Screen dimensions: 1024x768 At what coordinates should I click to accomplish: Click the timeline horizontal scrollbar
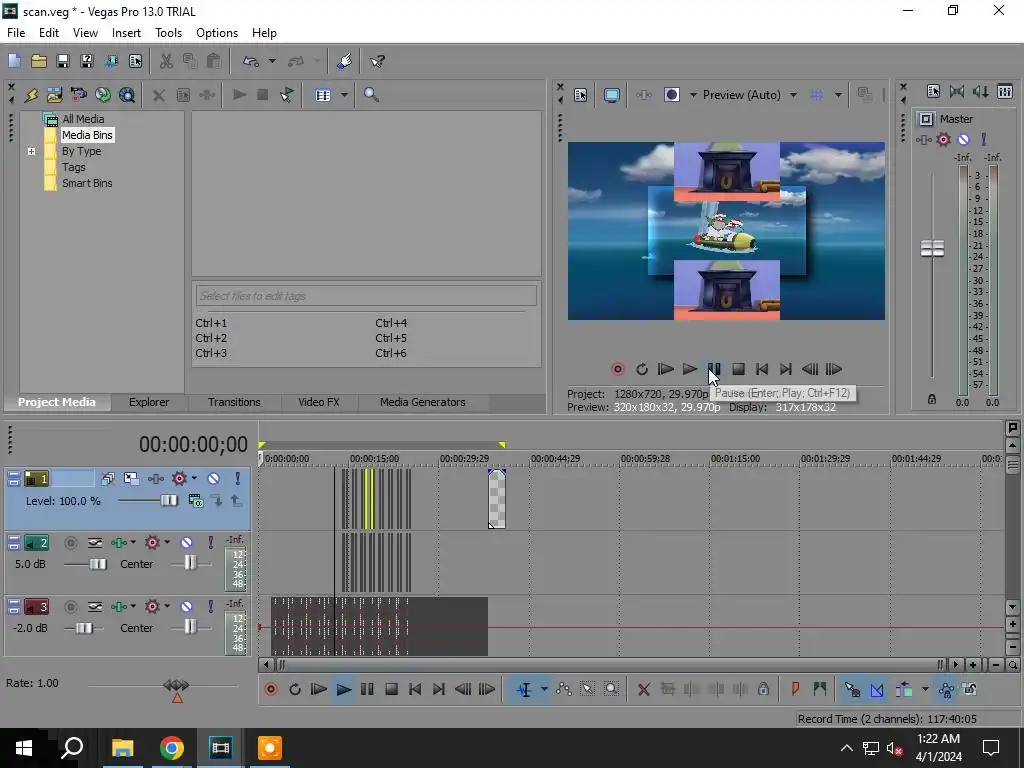coord(611,665)
